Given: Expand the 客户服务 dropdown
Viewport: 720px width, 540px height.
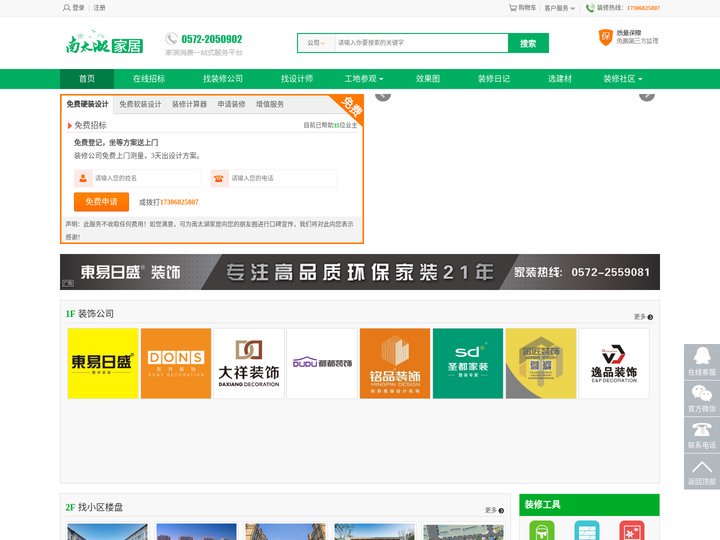Looking at the screenshot, I should coord(559,8).
